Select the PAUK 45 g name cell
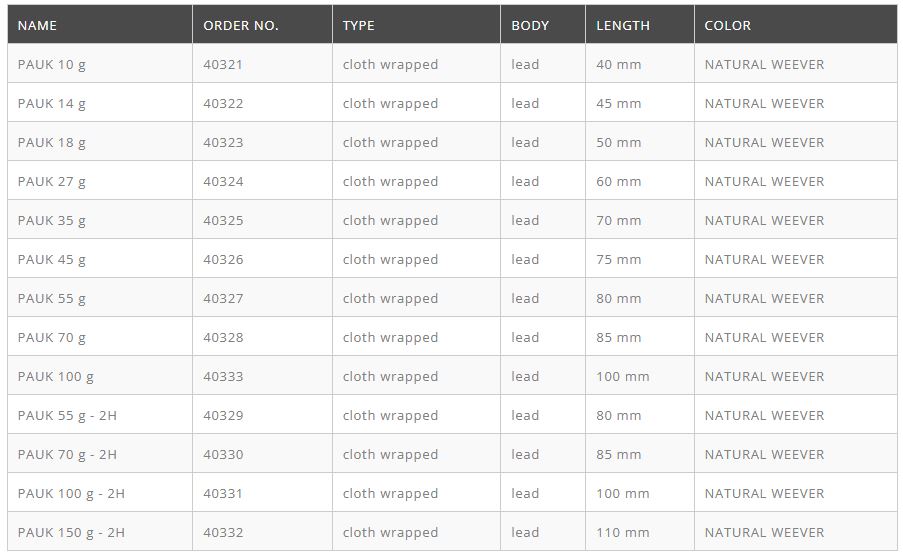Image resolution: width=903 pixels, height=556 pixels. pos(52,259)
